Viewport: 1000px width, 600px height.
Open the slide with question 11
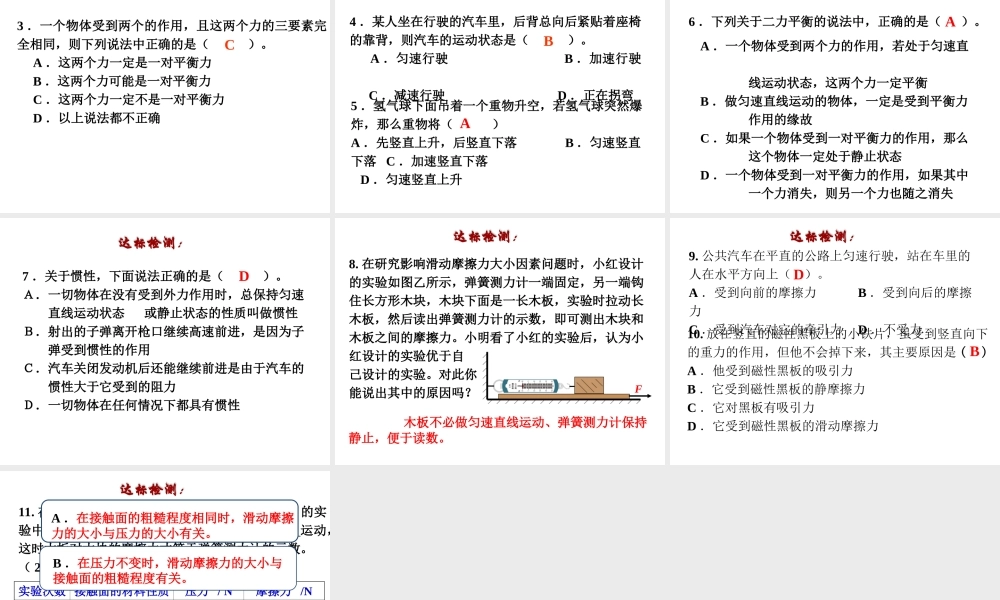click(x=165, y=535)
